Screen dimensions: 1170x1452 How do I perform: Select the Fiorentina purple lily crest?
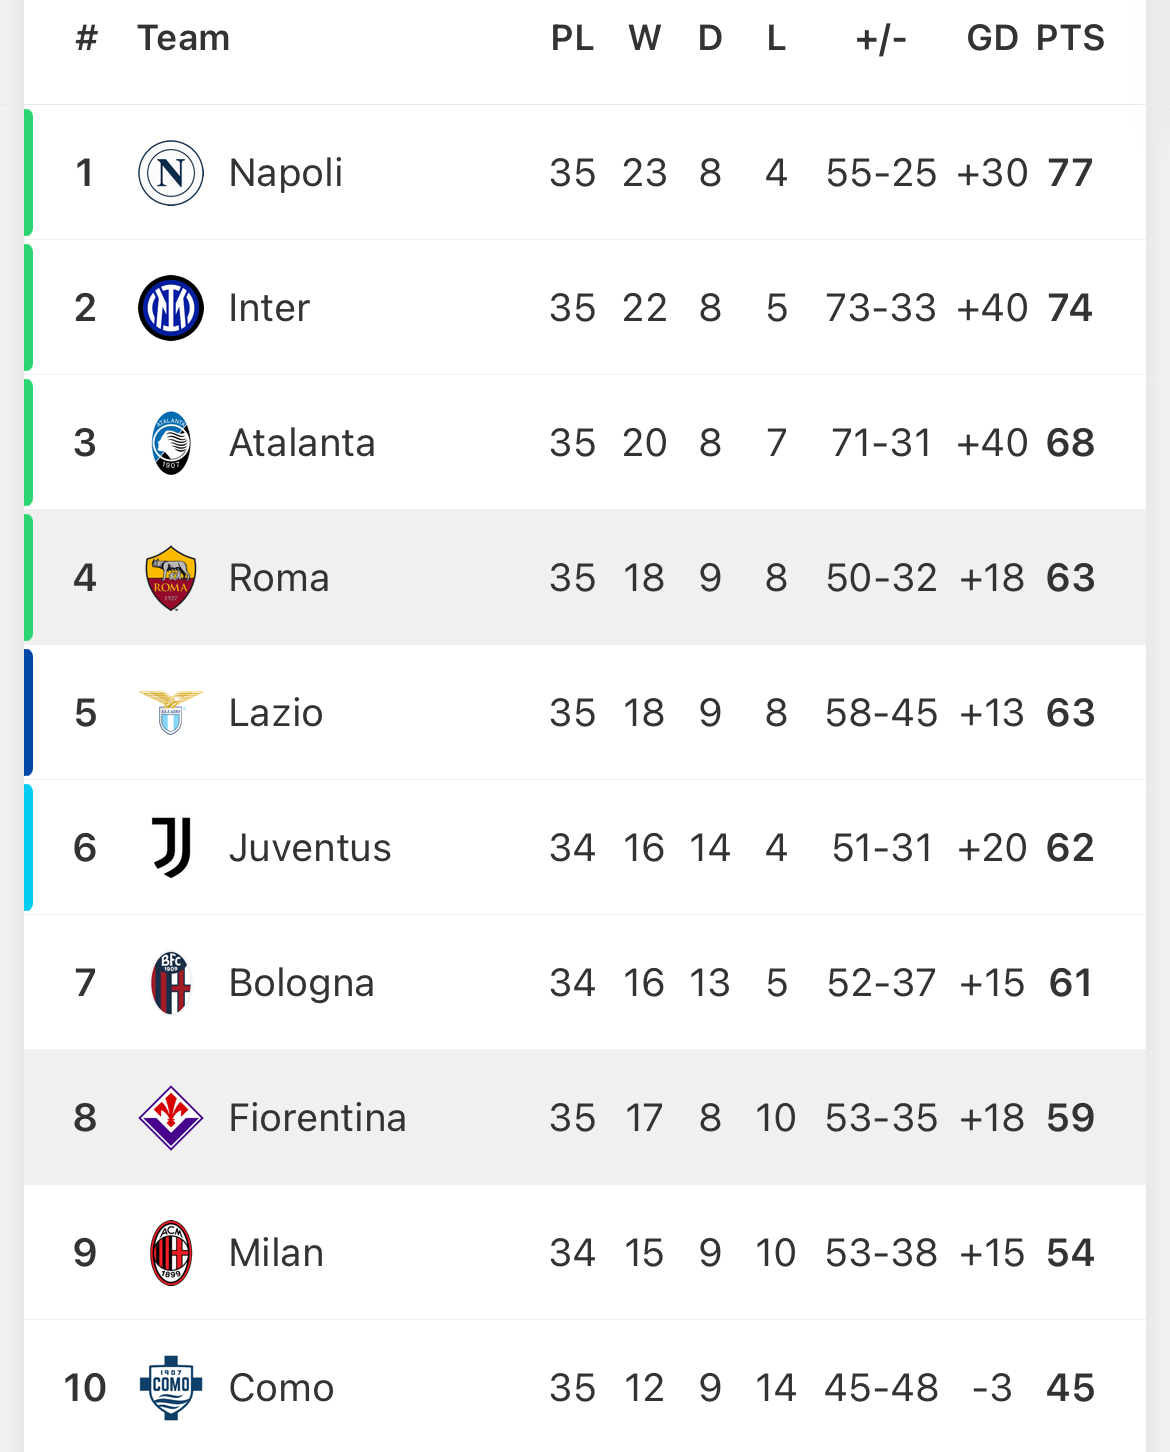[171, 1118]
